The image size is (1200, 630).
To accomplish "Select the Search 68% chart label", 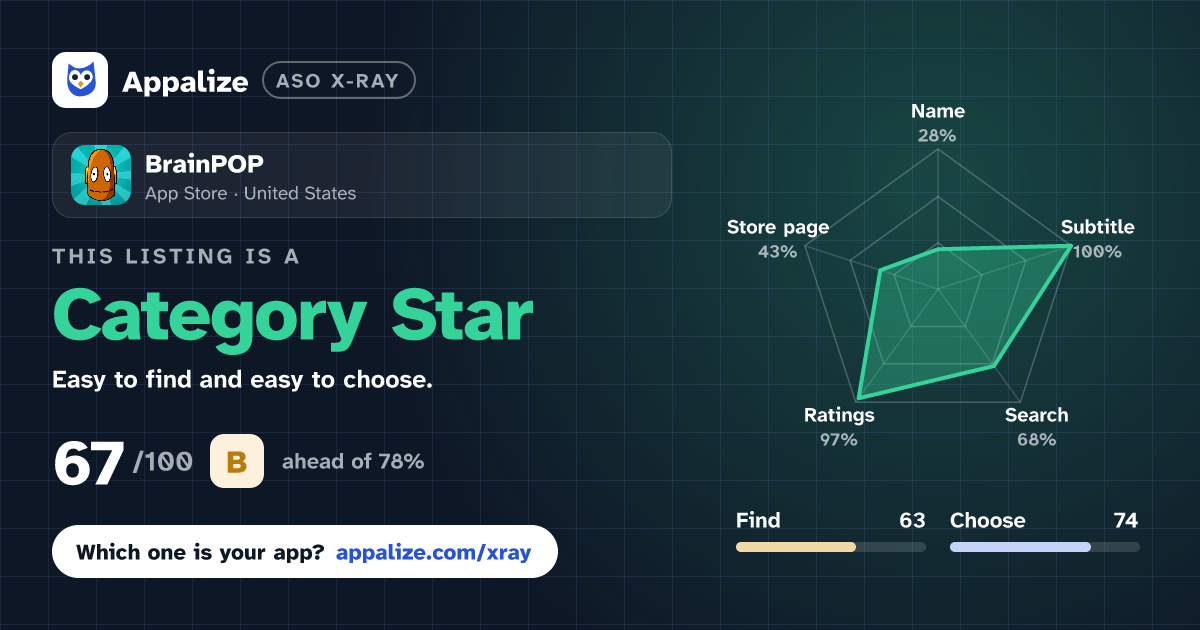I will [1036, 427].
